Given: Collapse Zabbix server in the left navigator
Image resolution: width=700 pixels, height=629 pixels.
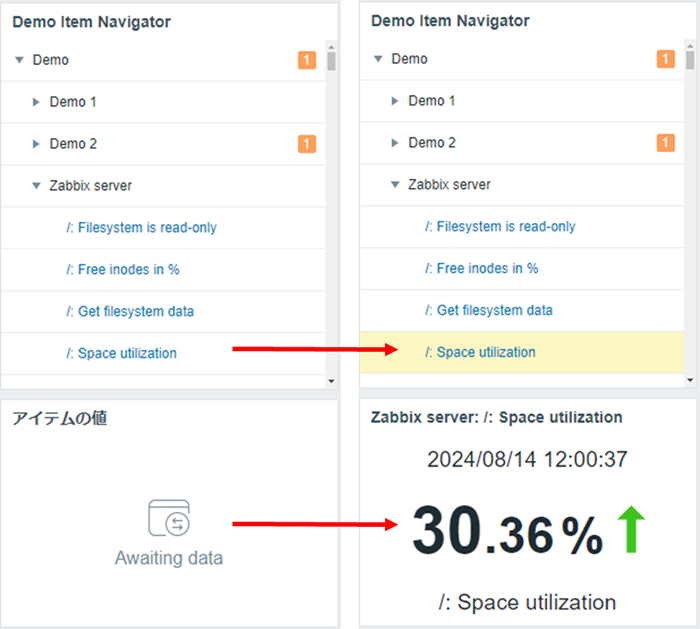Looking at the screenshot, I should (36, 186).
